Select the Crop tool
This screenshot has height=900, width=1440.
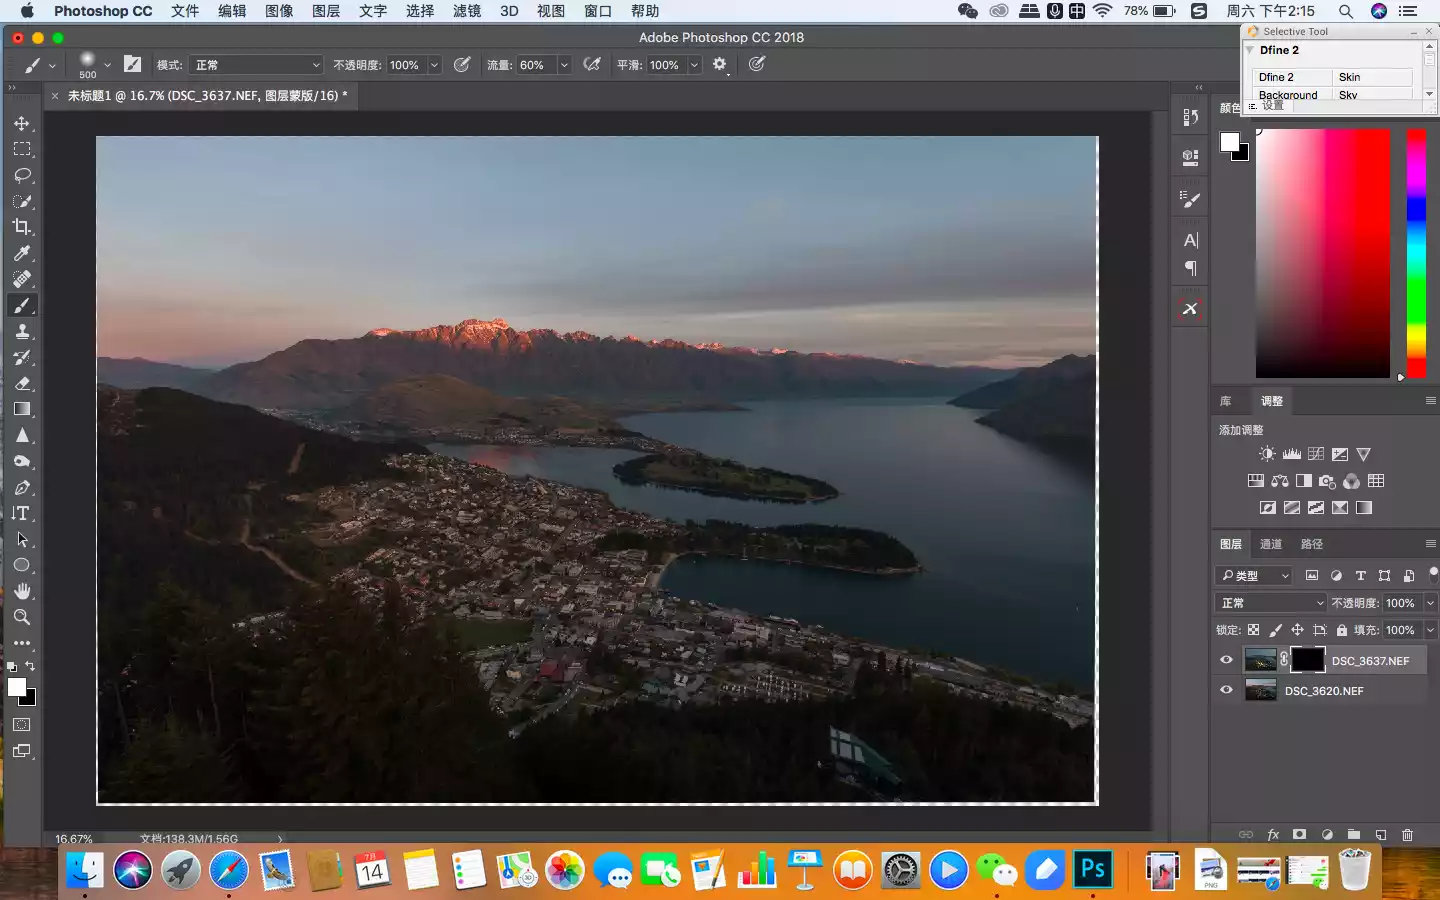[x=22, y=227]
